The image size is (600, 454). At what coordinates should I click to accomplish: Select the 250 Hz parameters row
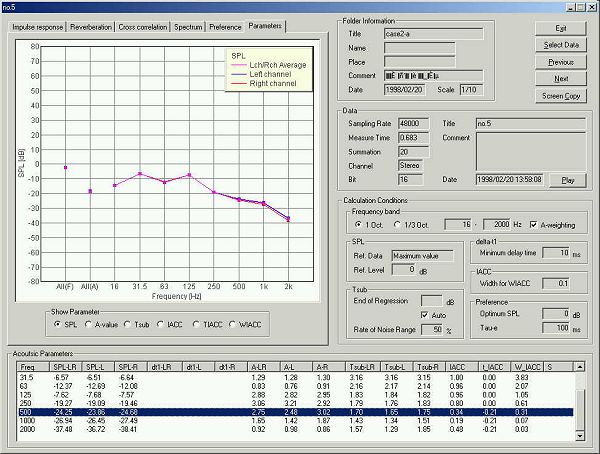coord(296,403)
